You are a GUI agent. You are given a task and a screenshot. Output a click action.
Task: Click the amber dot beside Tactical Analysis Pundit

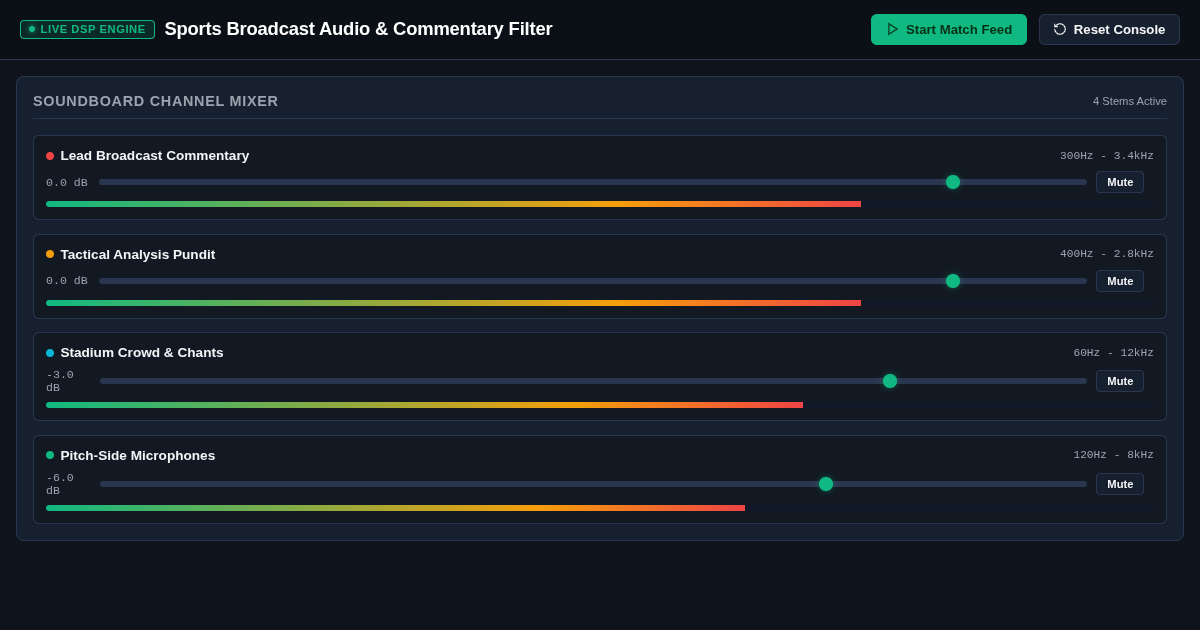(50, 254)
